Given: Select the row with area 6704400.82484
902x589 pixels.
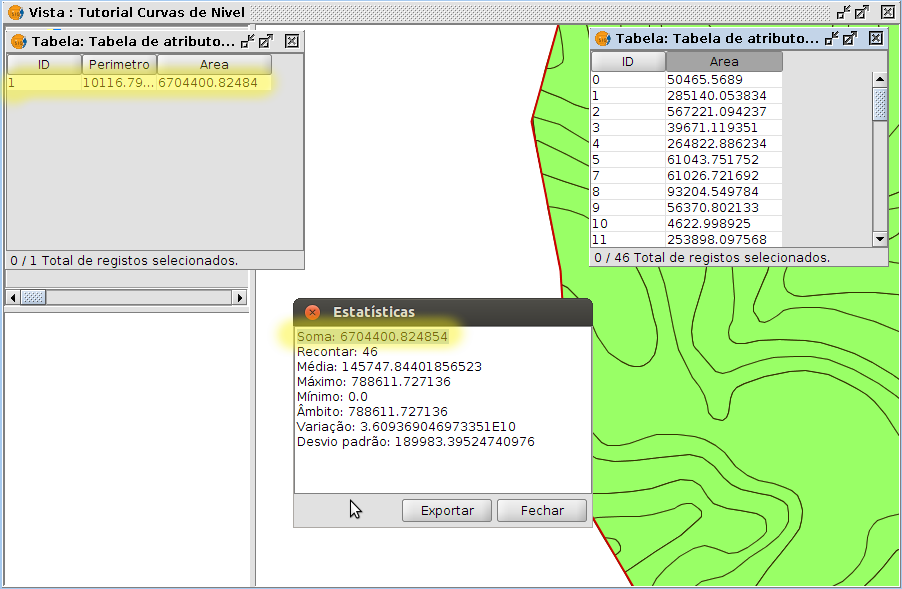Looking at the screenshot, I should click(x=140, y=83).
